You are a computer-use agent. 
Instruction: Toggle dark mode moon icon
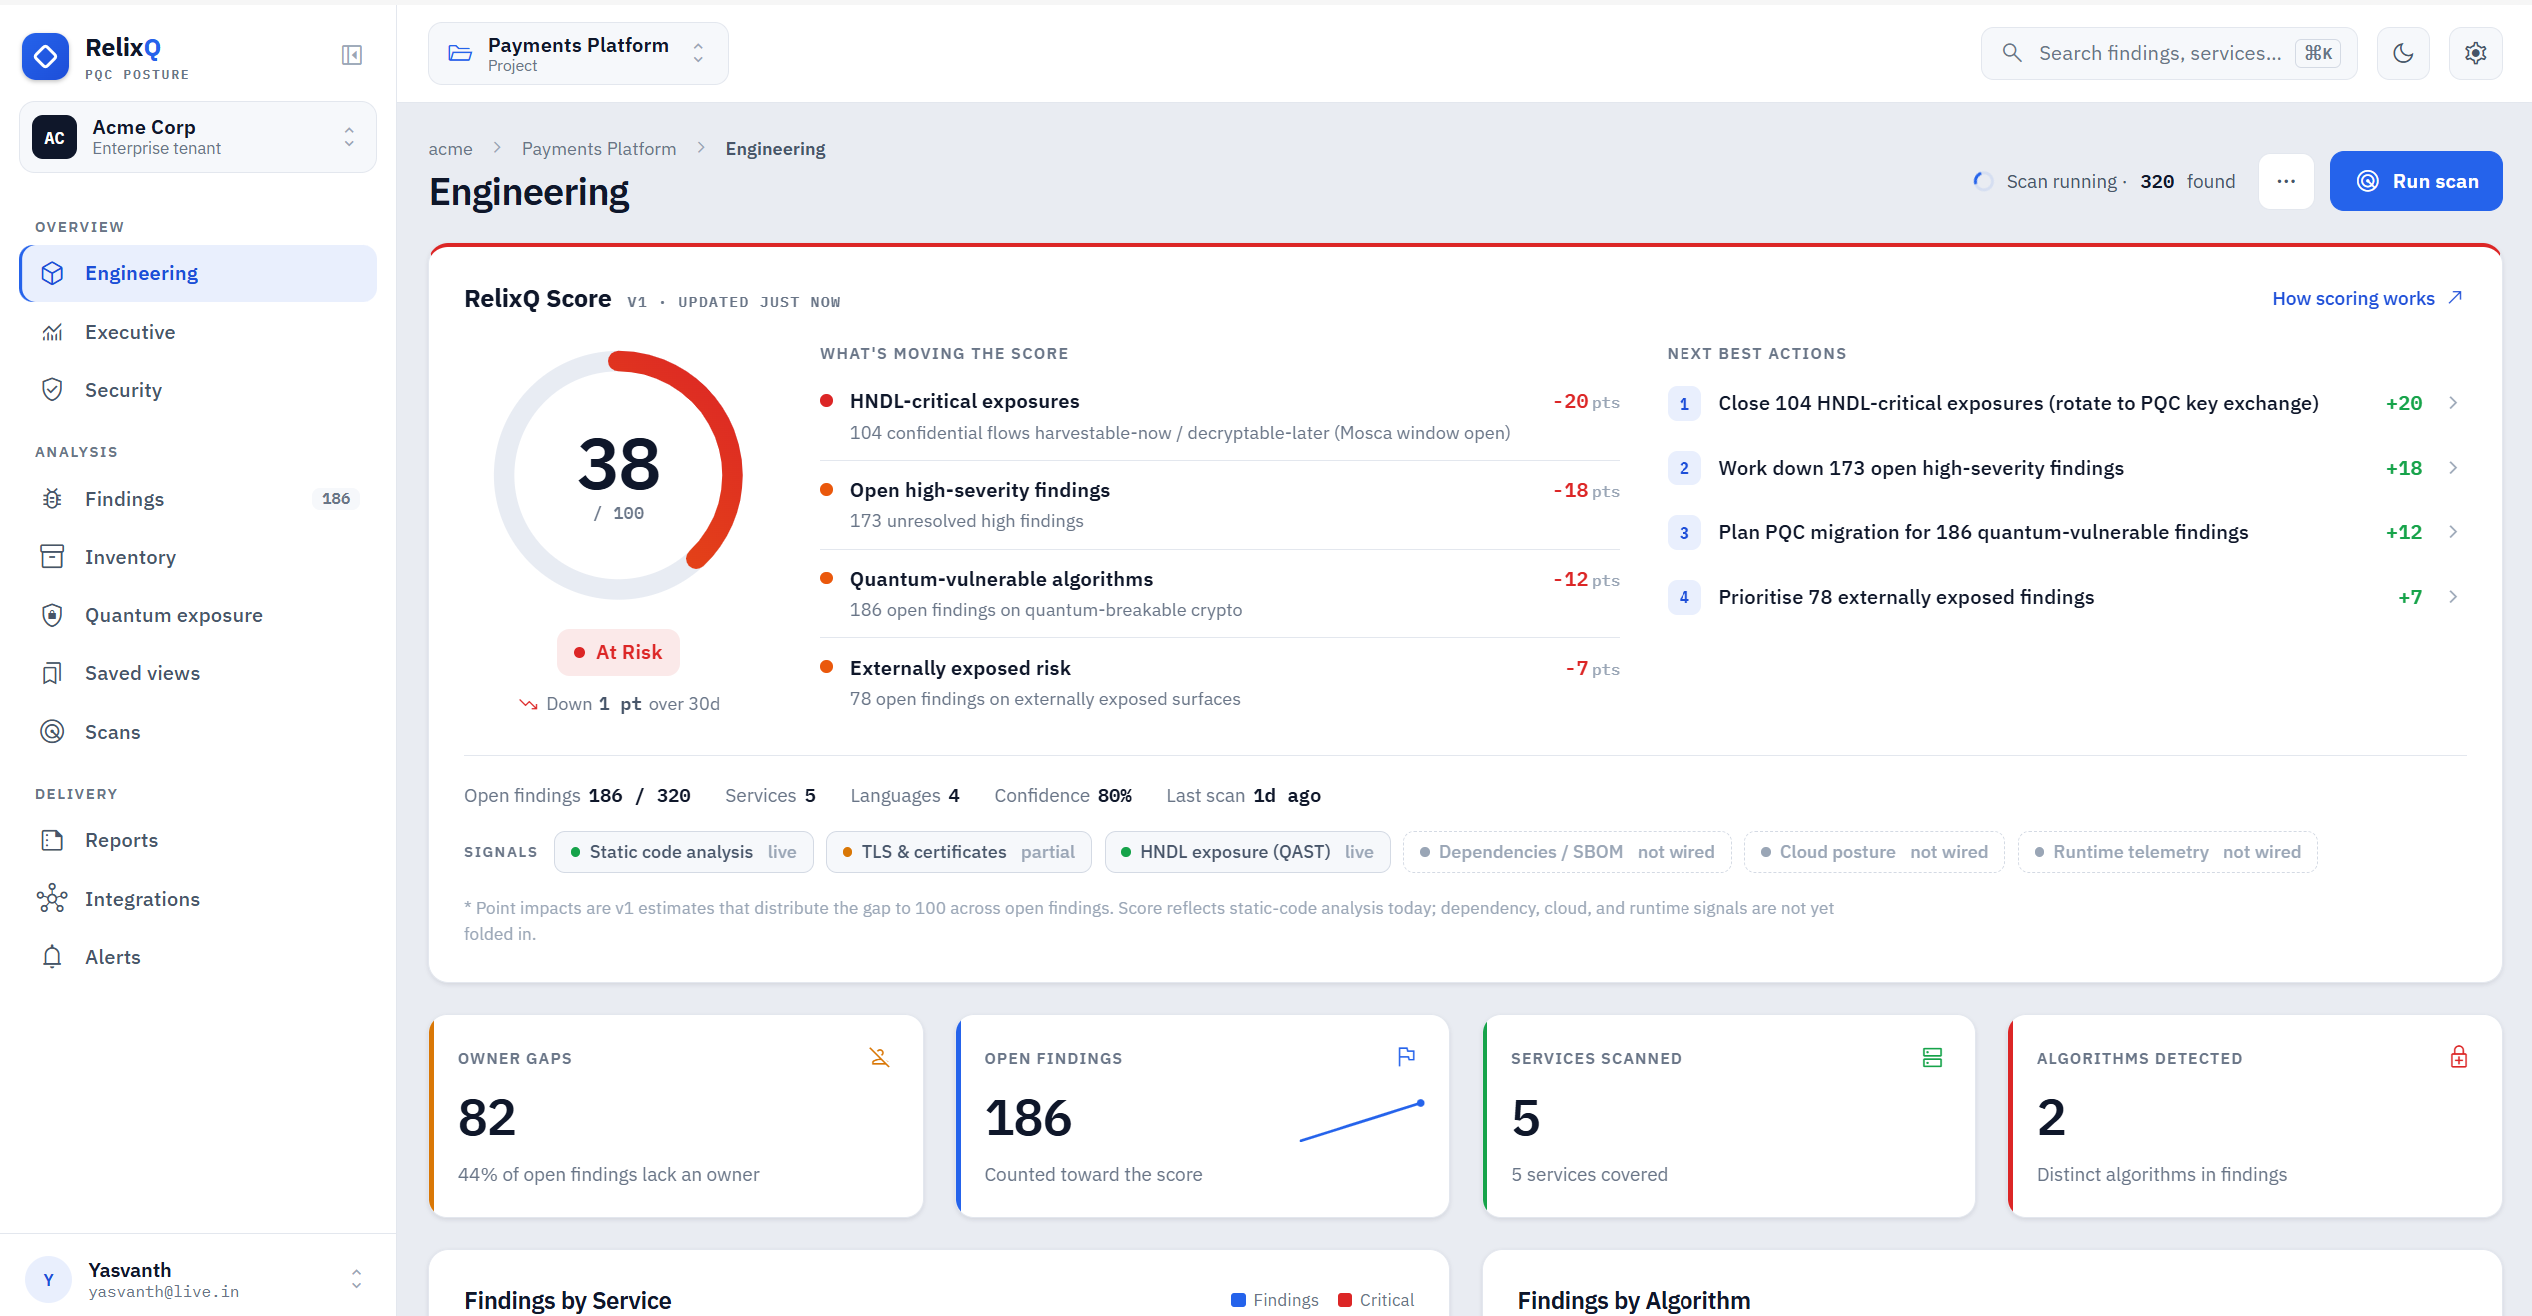[x=2403, y=53]
